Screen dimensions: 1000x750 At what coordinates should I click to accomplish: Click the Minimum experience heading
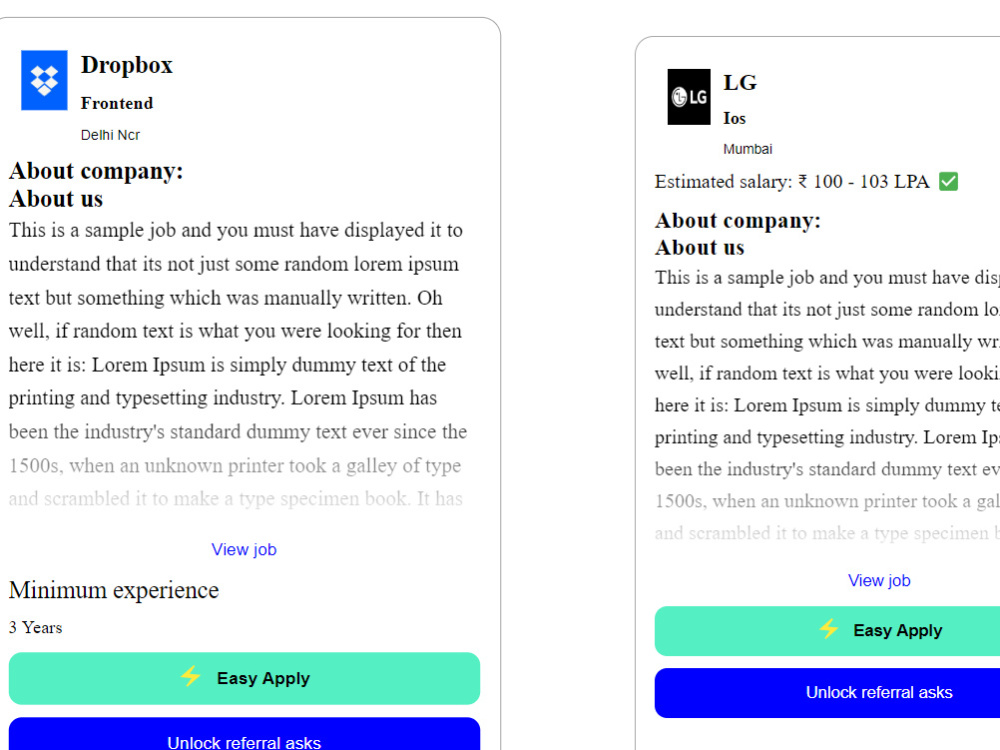click(114, 590)
